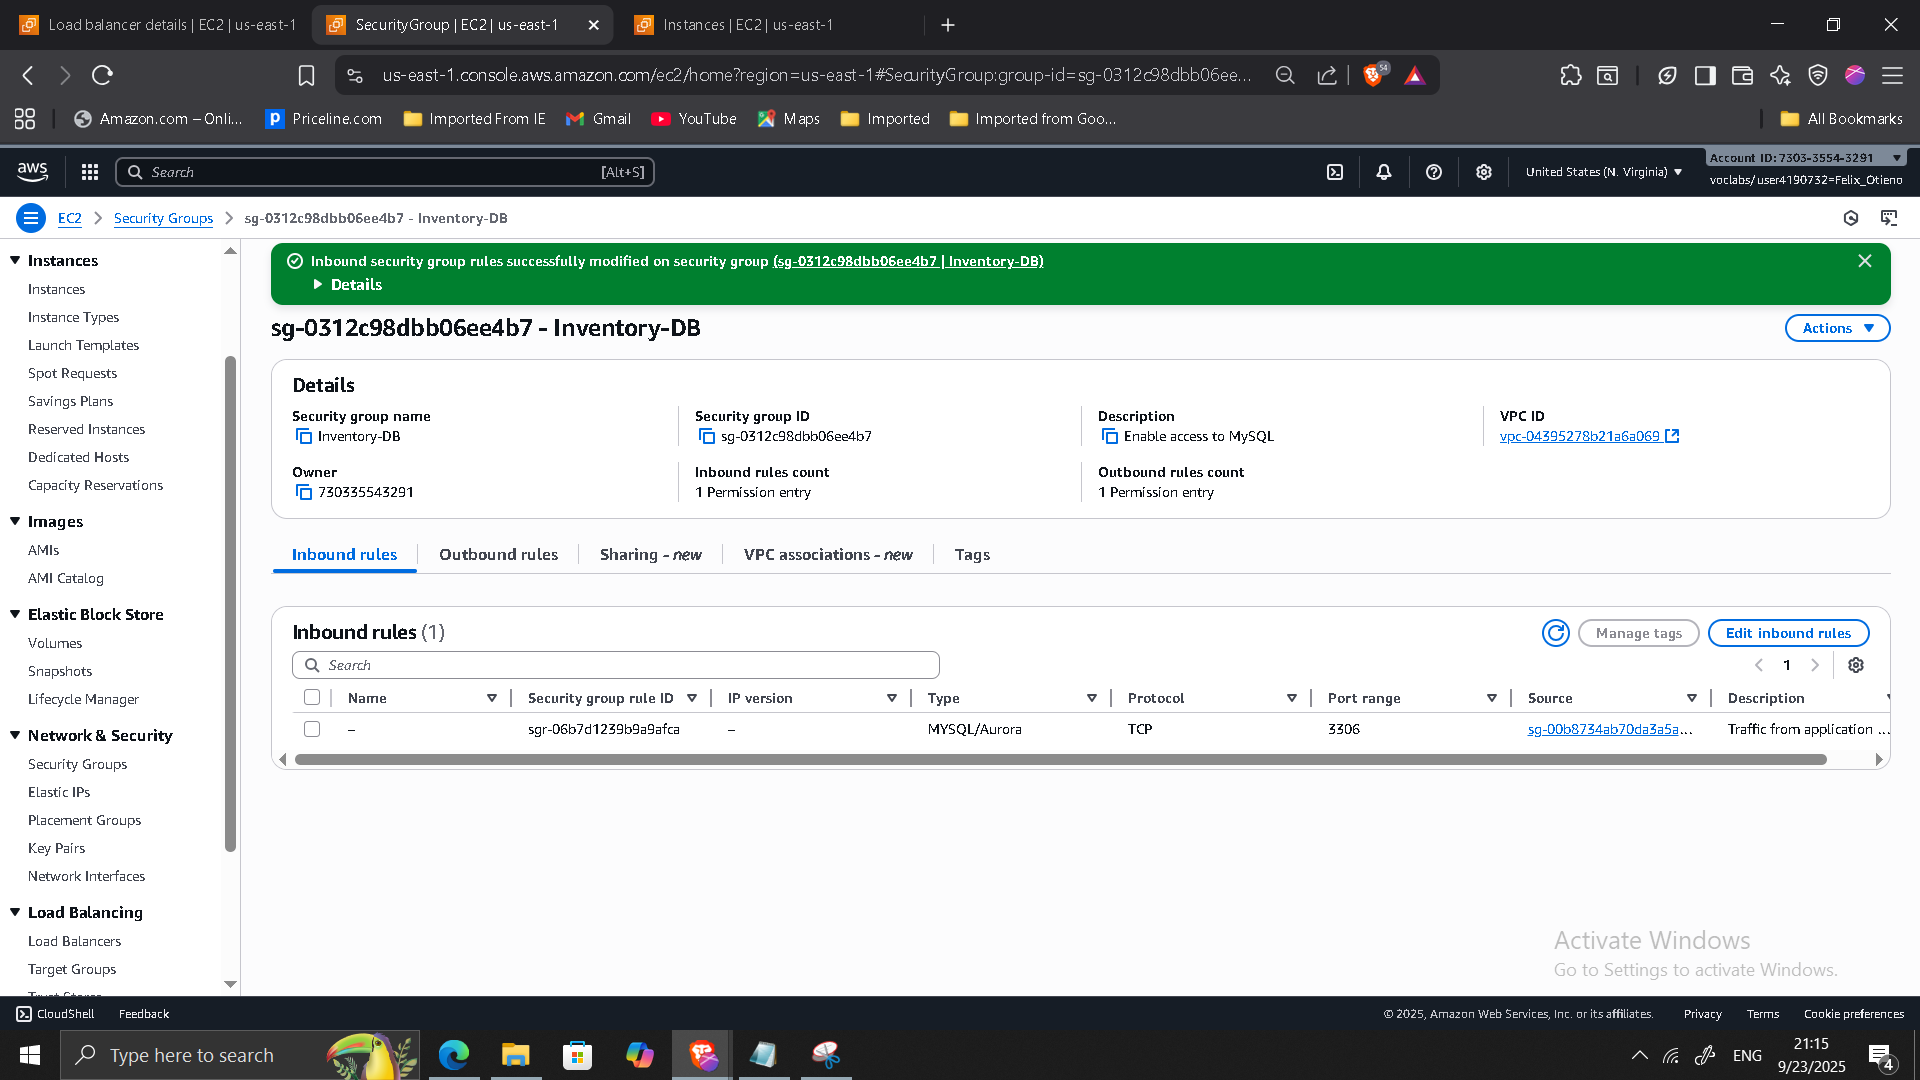Check the MYSQL/Aurora rule row checkbox
The height and width of the screenshot is (1080, 1920).
(312, 730)
